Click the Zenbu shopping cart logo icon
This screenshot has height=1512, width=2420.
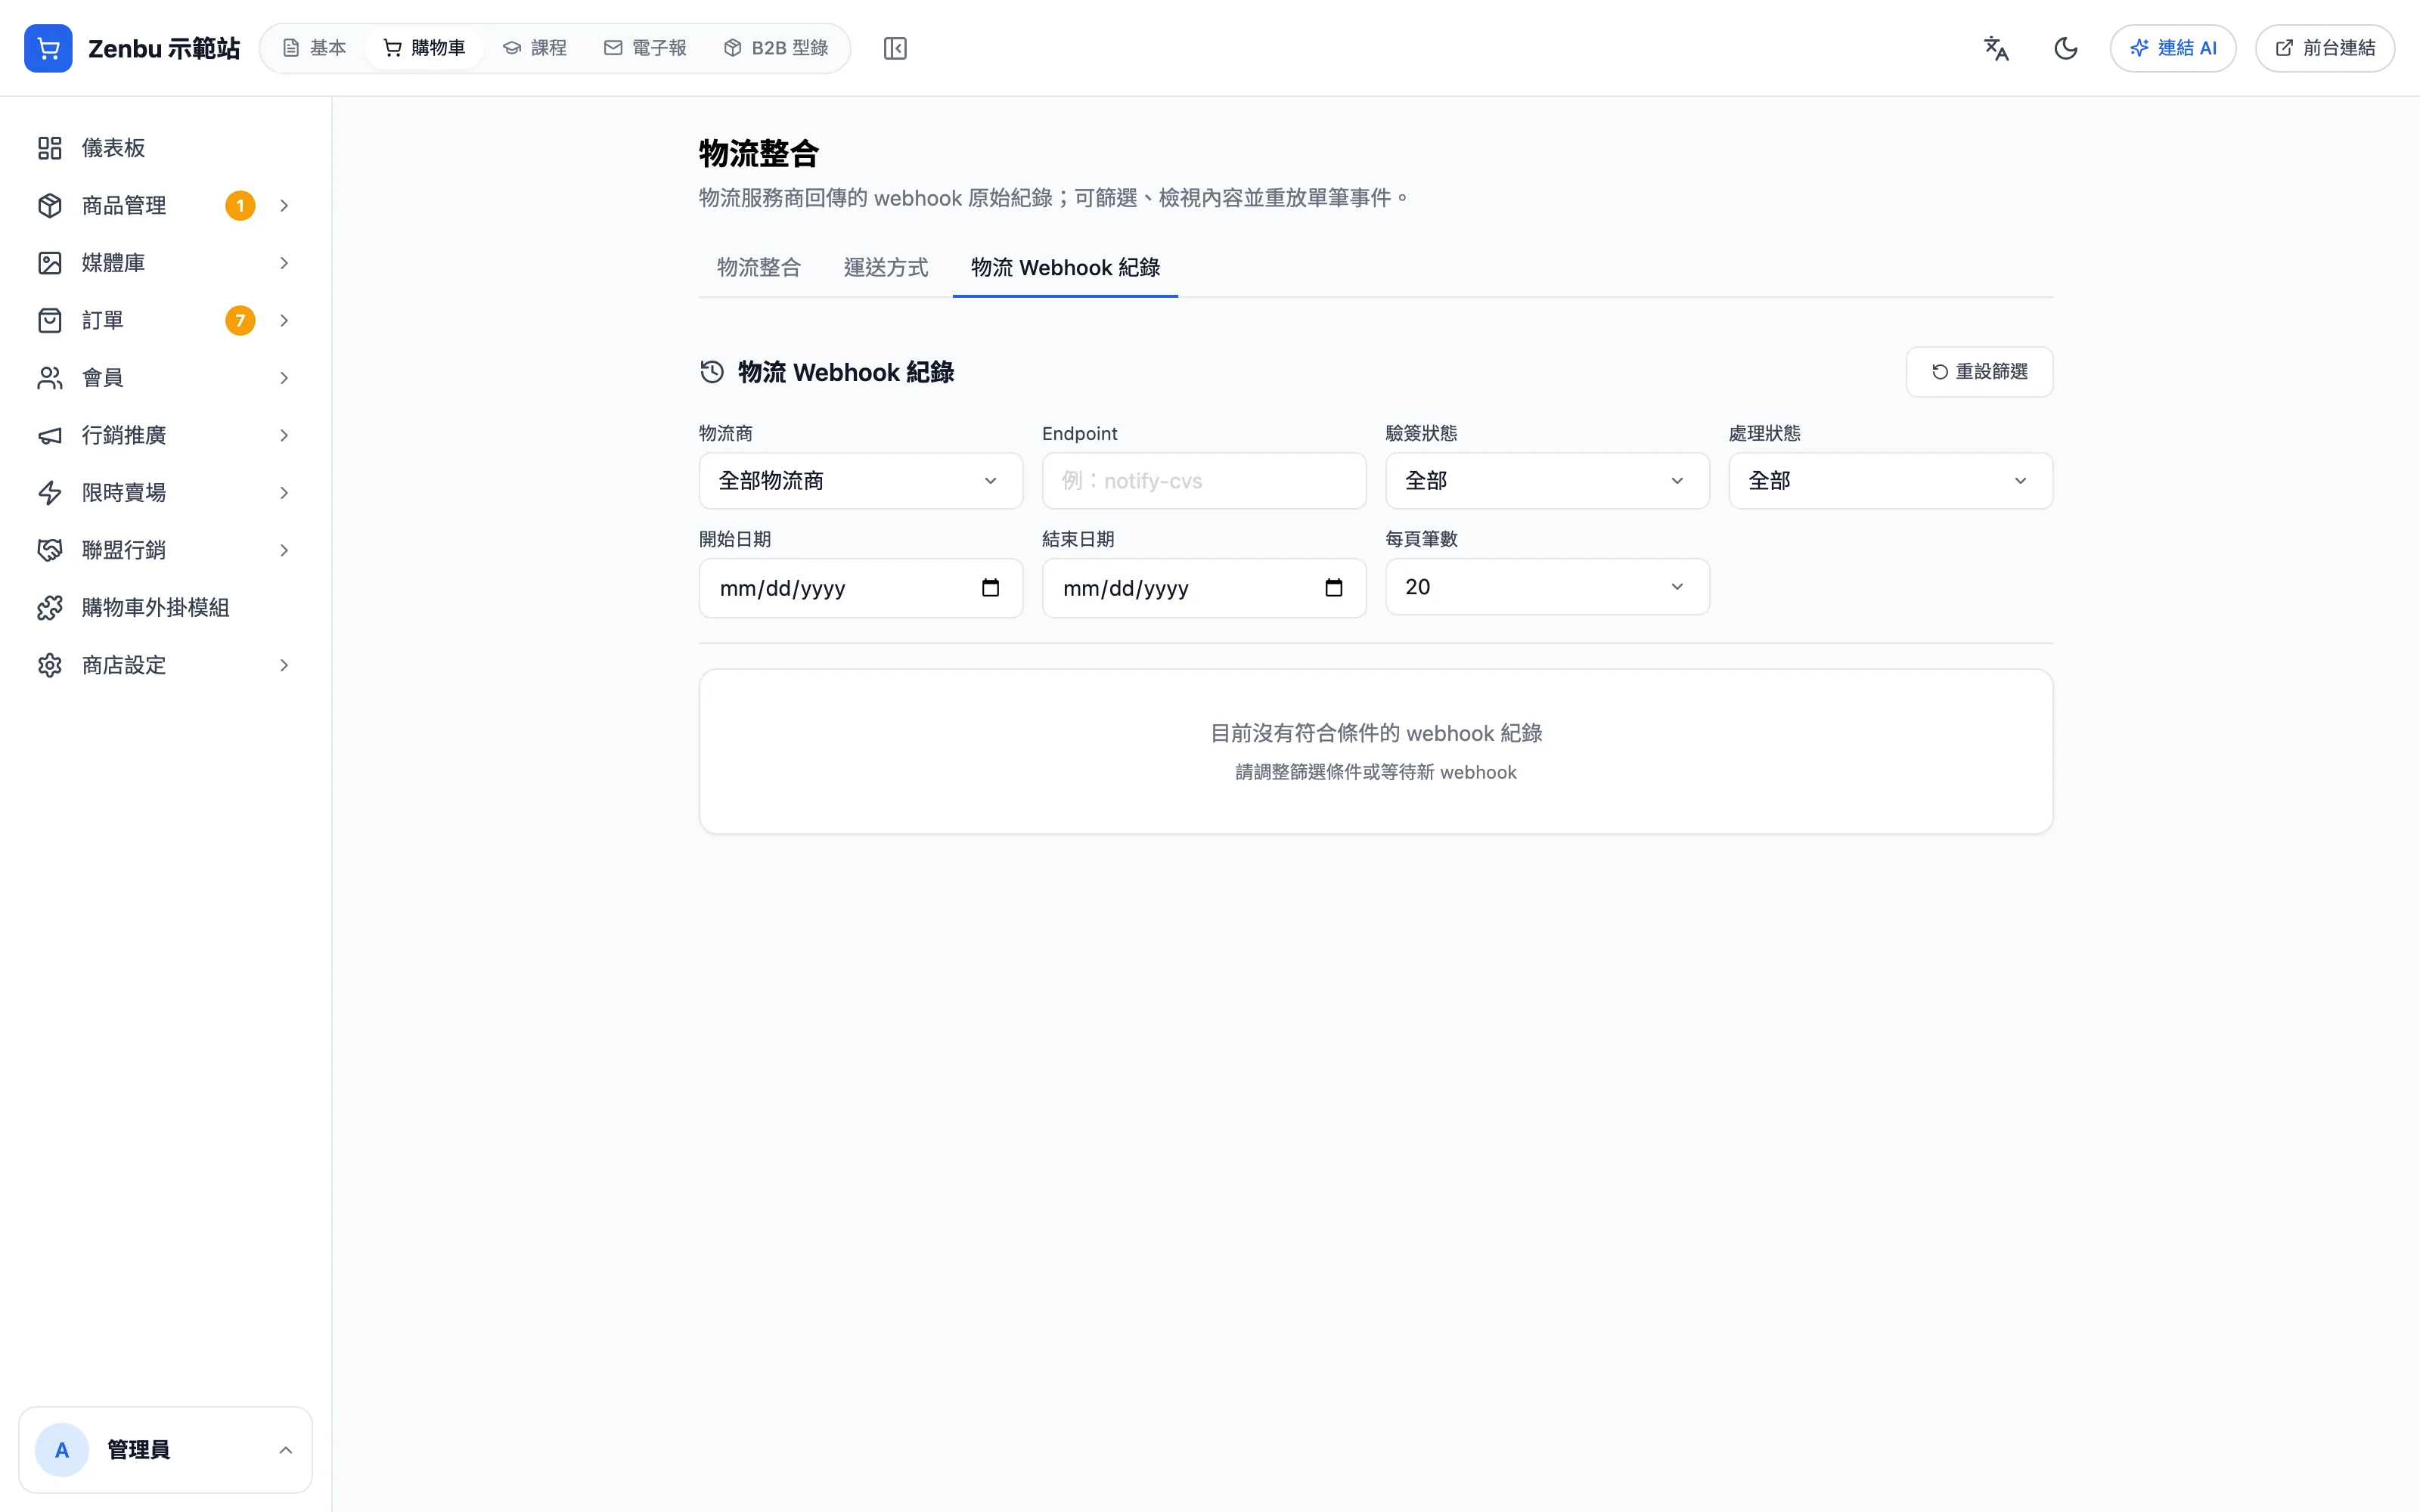[x=48, y=48]
